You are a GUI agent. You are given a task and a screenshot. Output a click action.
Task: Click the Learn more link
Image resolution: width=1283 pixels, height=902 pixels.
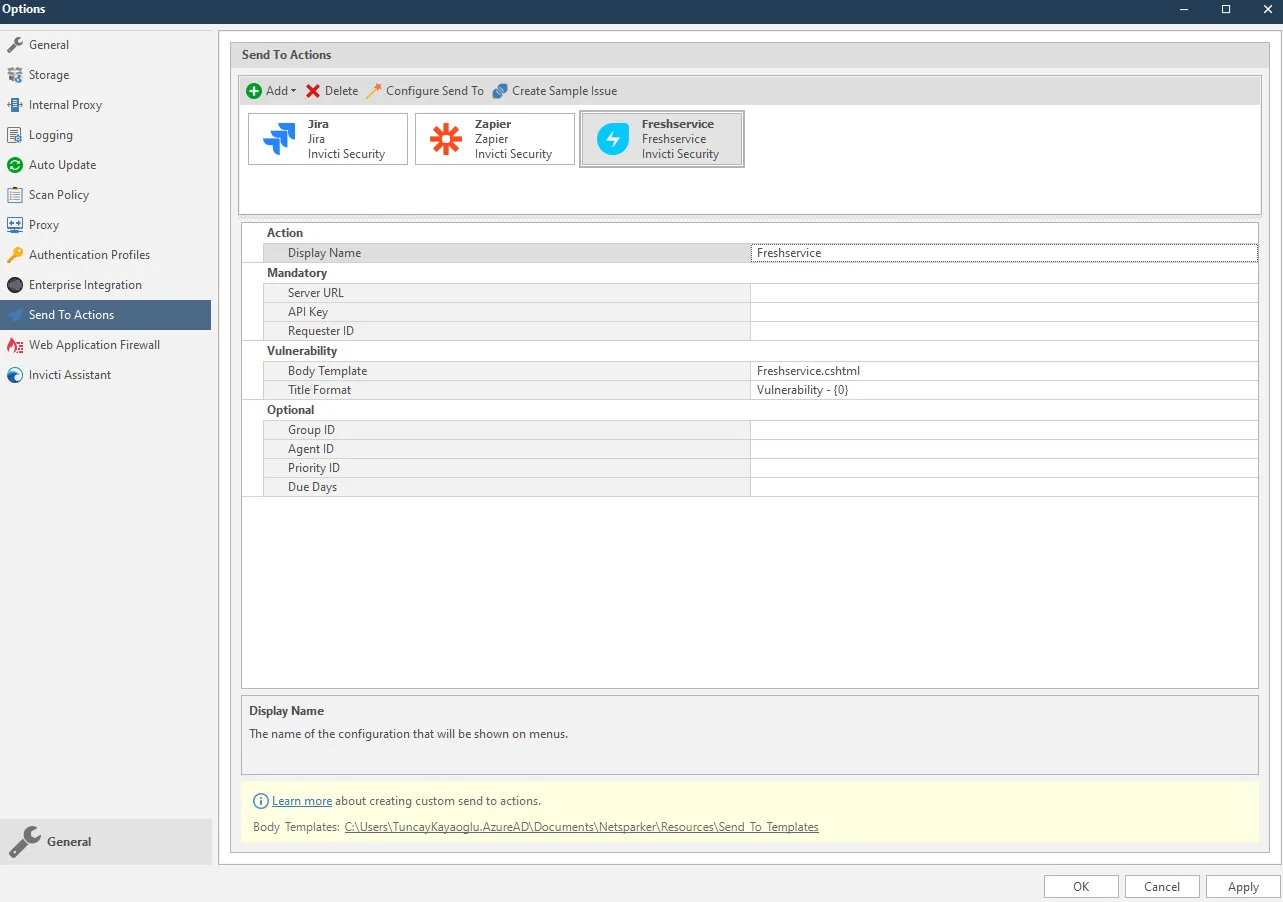(301, 800)
